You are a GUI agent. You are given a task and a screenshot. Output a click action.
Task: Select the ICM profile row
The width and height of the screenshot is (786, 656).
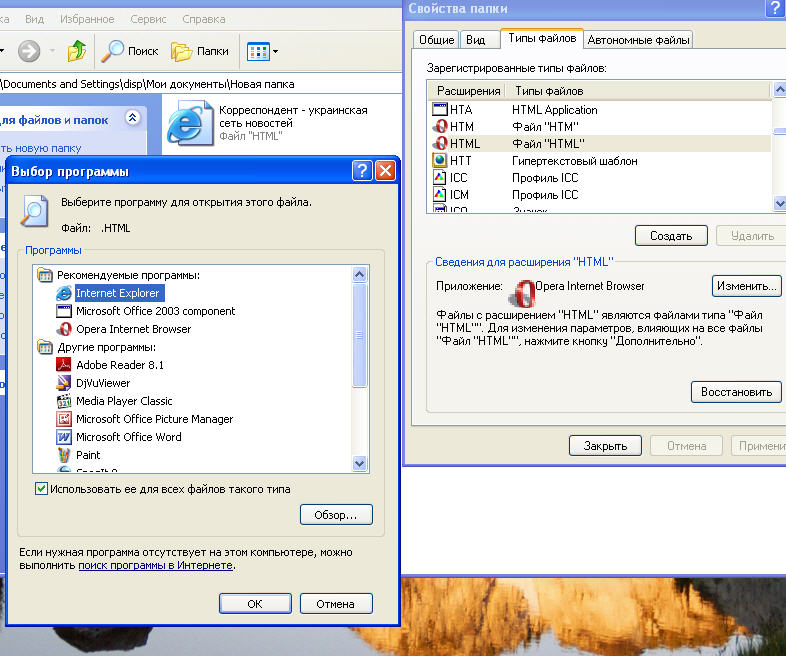pyautogui.click(x=599, y=194)
